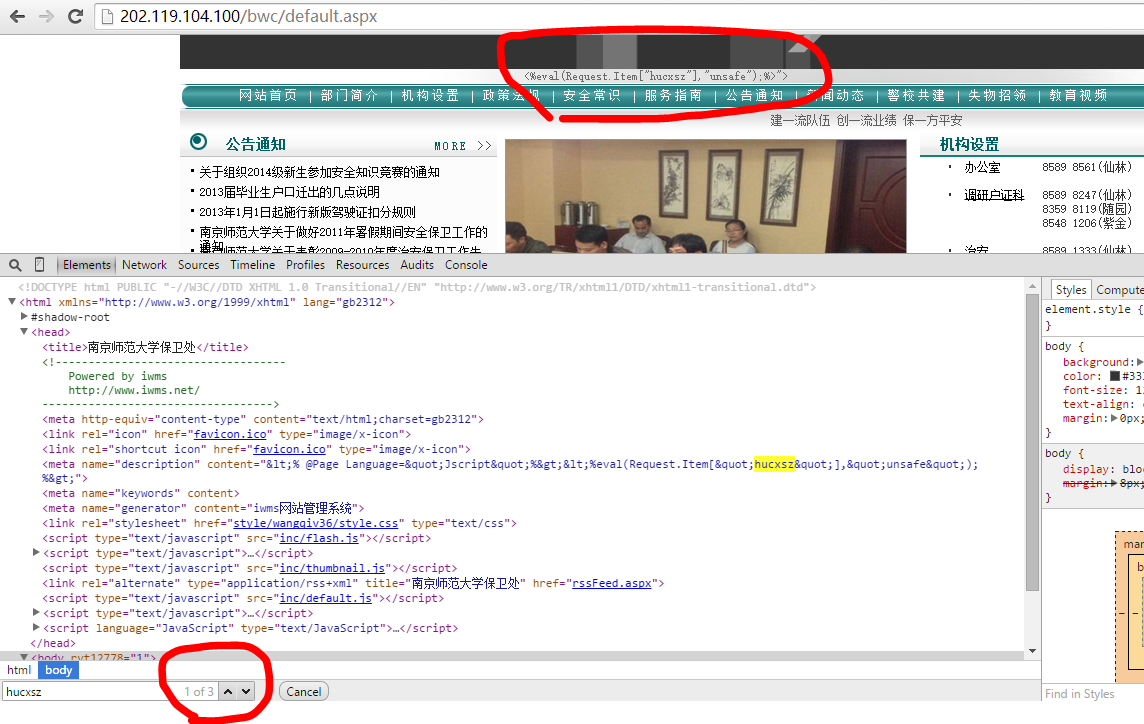Open 安全常识 nav menu item

pyautogui.click(x=592, y=96)
